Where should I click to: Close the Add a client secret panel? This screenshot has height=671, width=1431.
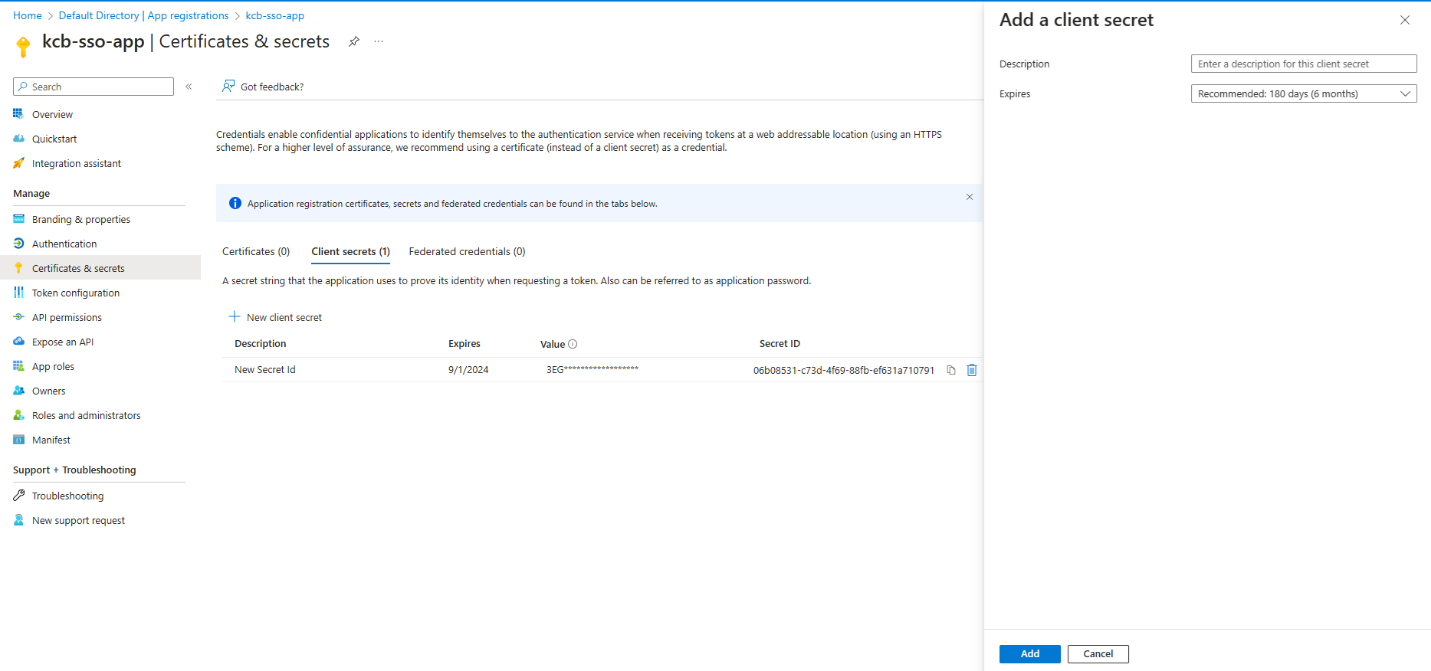1404,20
